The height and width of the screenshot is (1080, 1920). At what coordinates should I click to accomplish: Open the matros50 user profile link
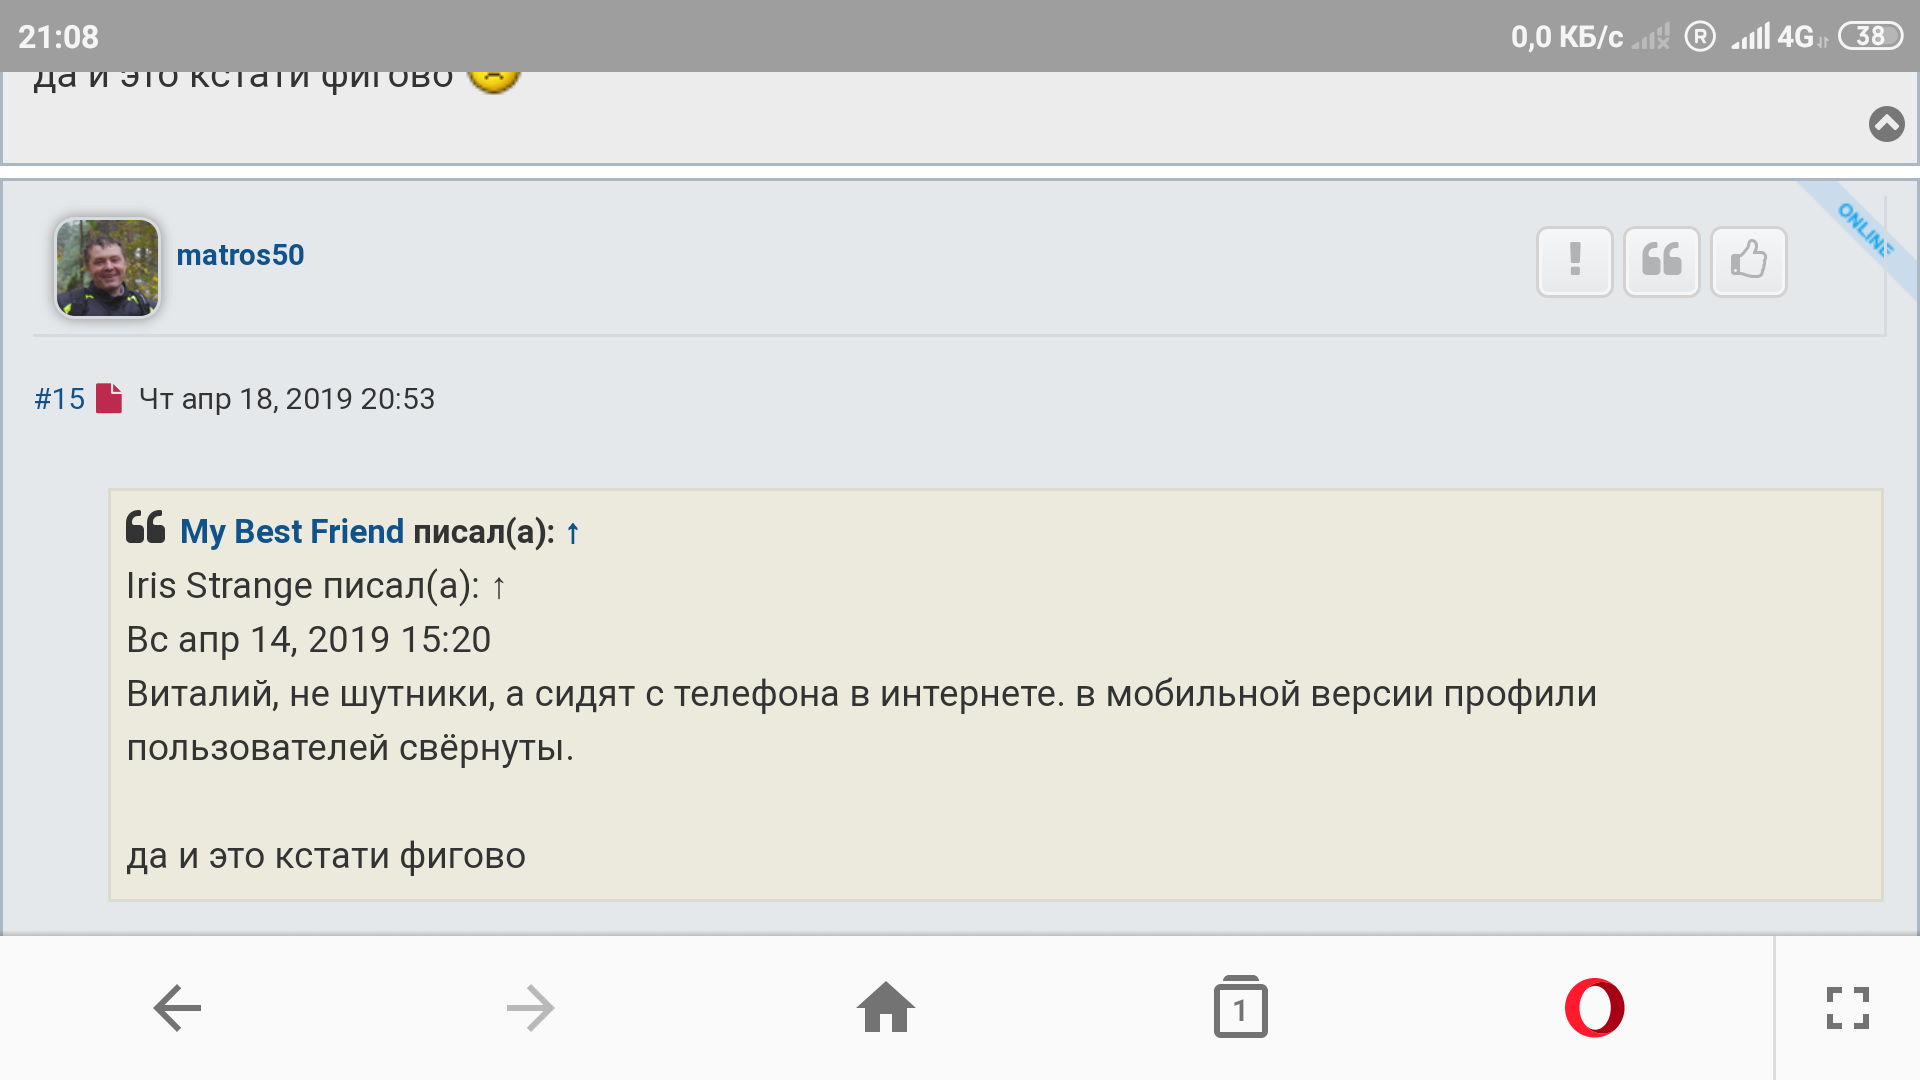pos(240,255)
